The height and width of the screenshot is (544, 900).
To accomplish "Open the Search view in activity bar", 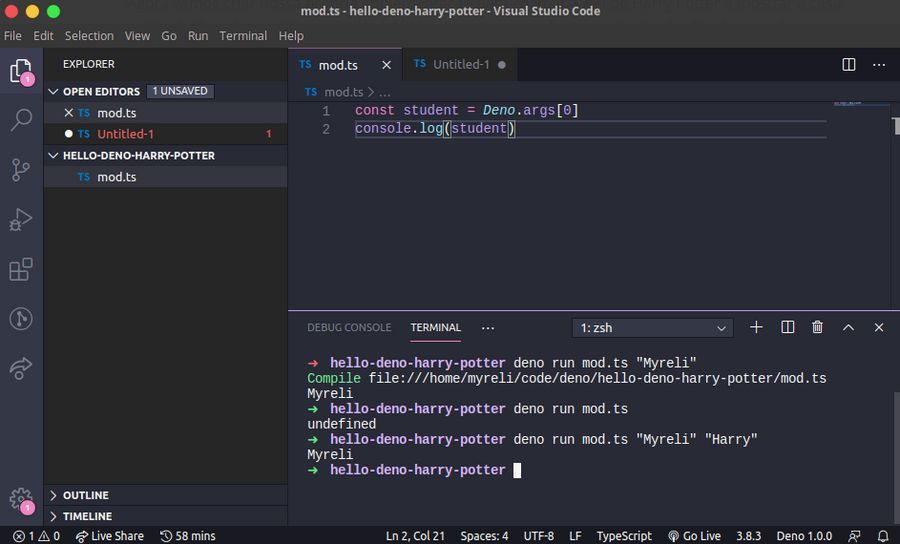I will click(21, 120).
